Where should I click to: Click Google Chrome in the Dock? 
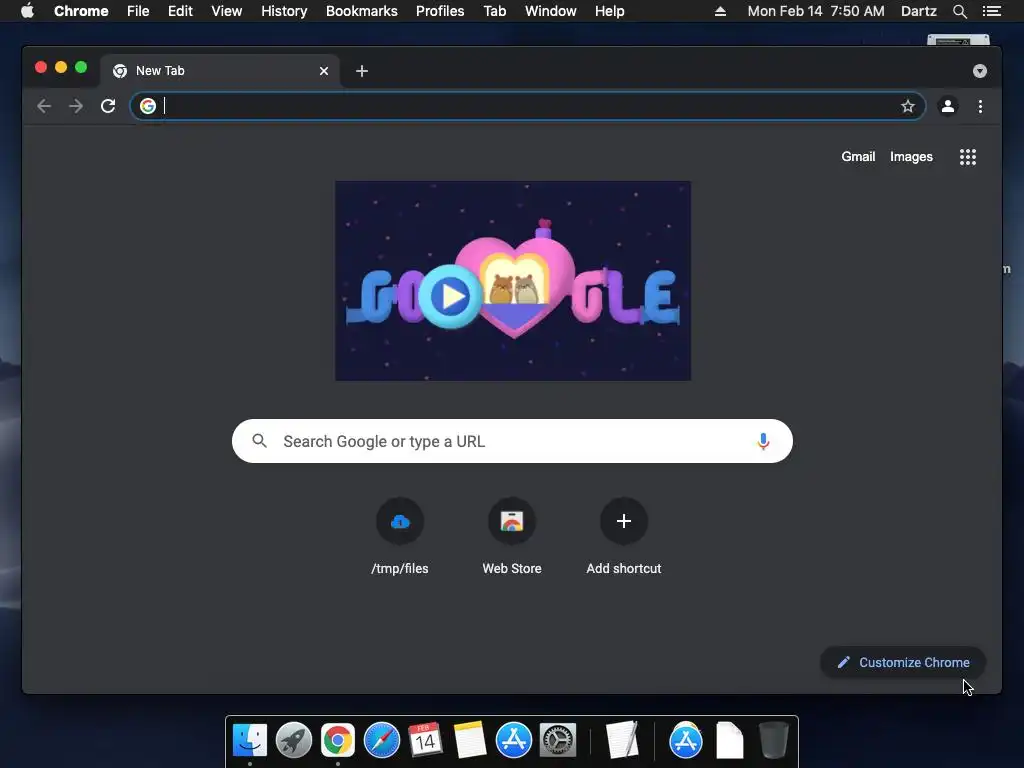[x=338, y=740]
